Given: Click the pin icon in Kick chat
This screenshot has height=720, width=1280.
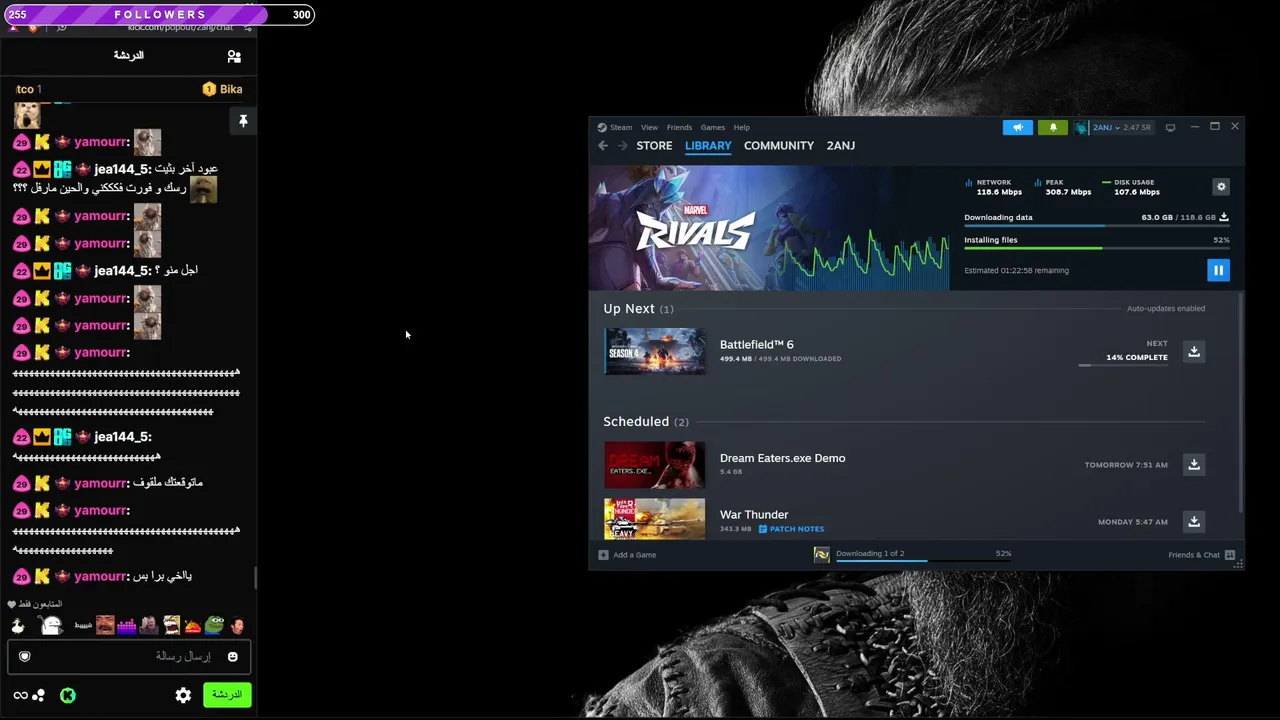Looking at the screenshot, I should [x=242, y=121].
